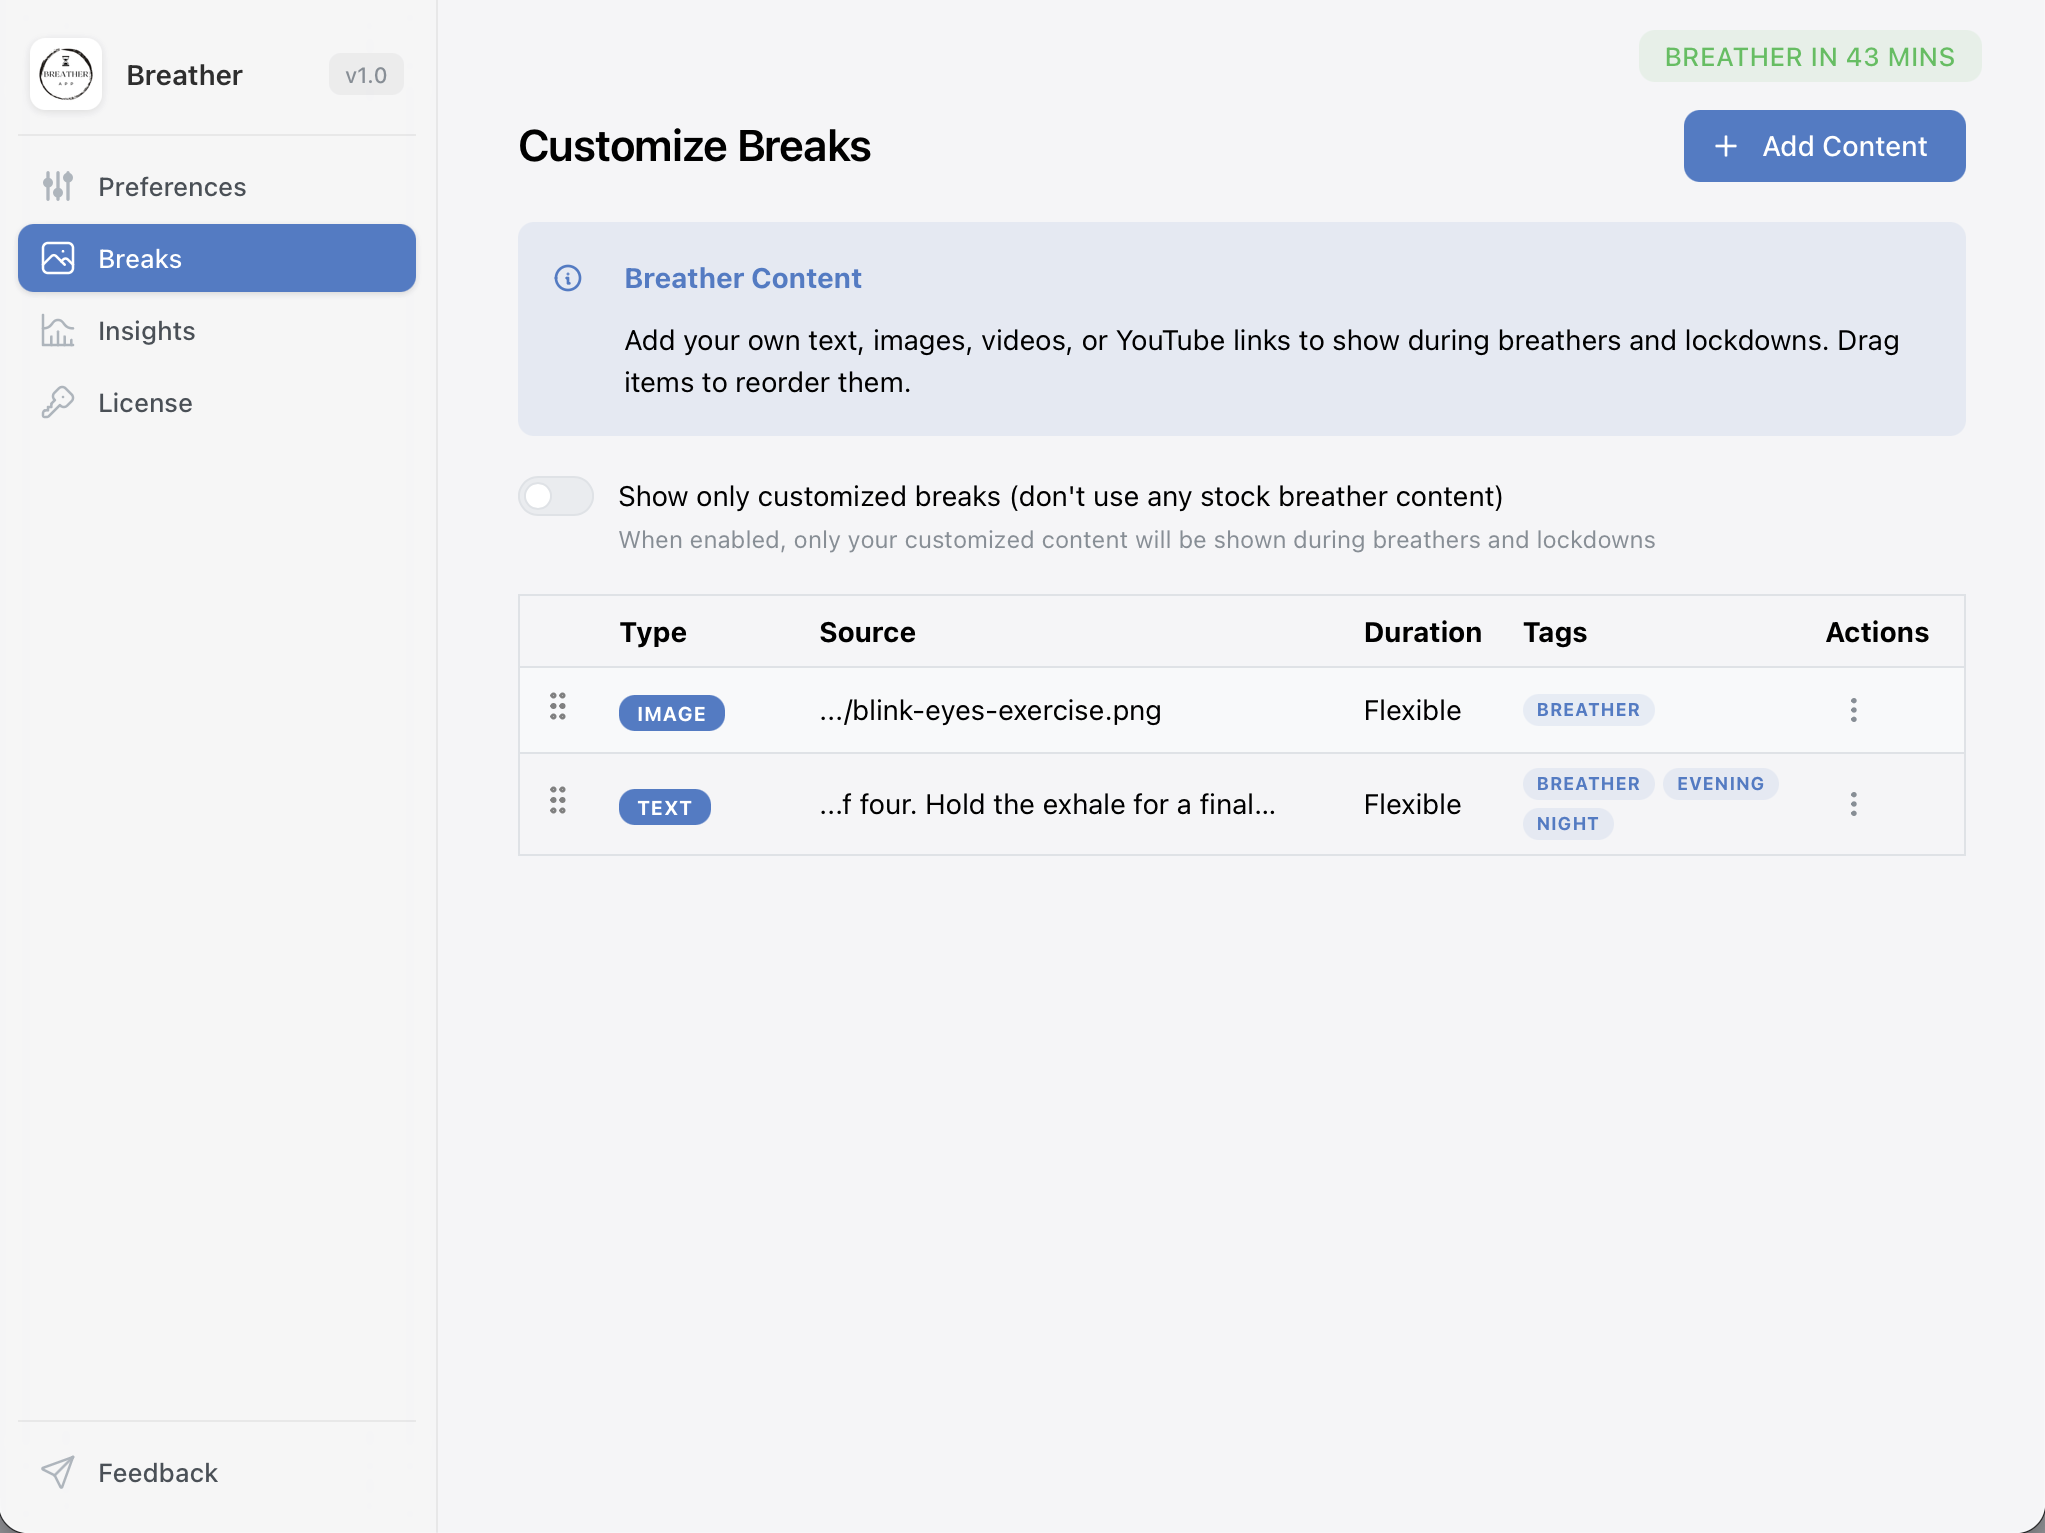Viewport: 2045px width, 1533px height.
Task: Select the Preferences sliders icon in sidebar
Action: coord(58,186)
